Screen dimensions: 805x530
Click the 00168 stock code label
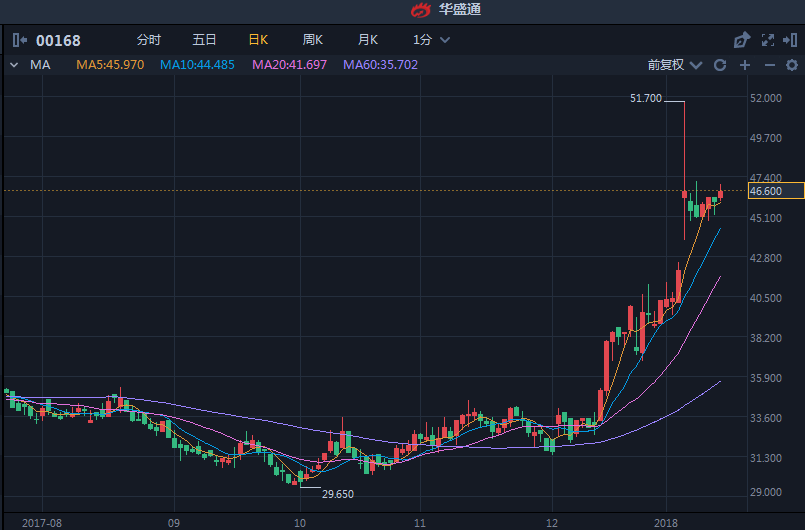click(x=58, y=40)
